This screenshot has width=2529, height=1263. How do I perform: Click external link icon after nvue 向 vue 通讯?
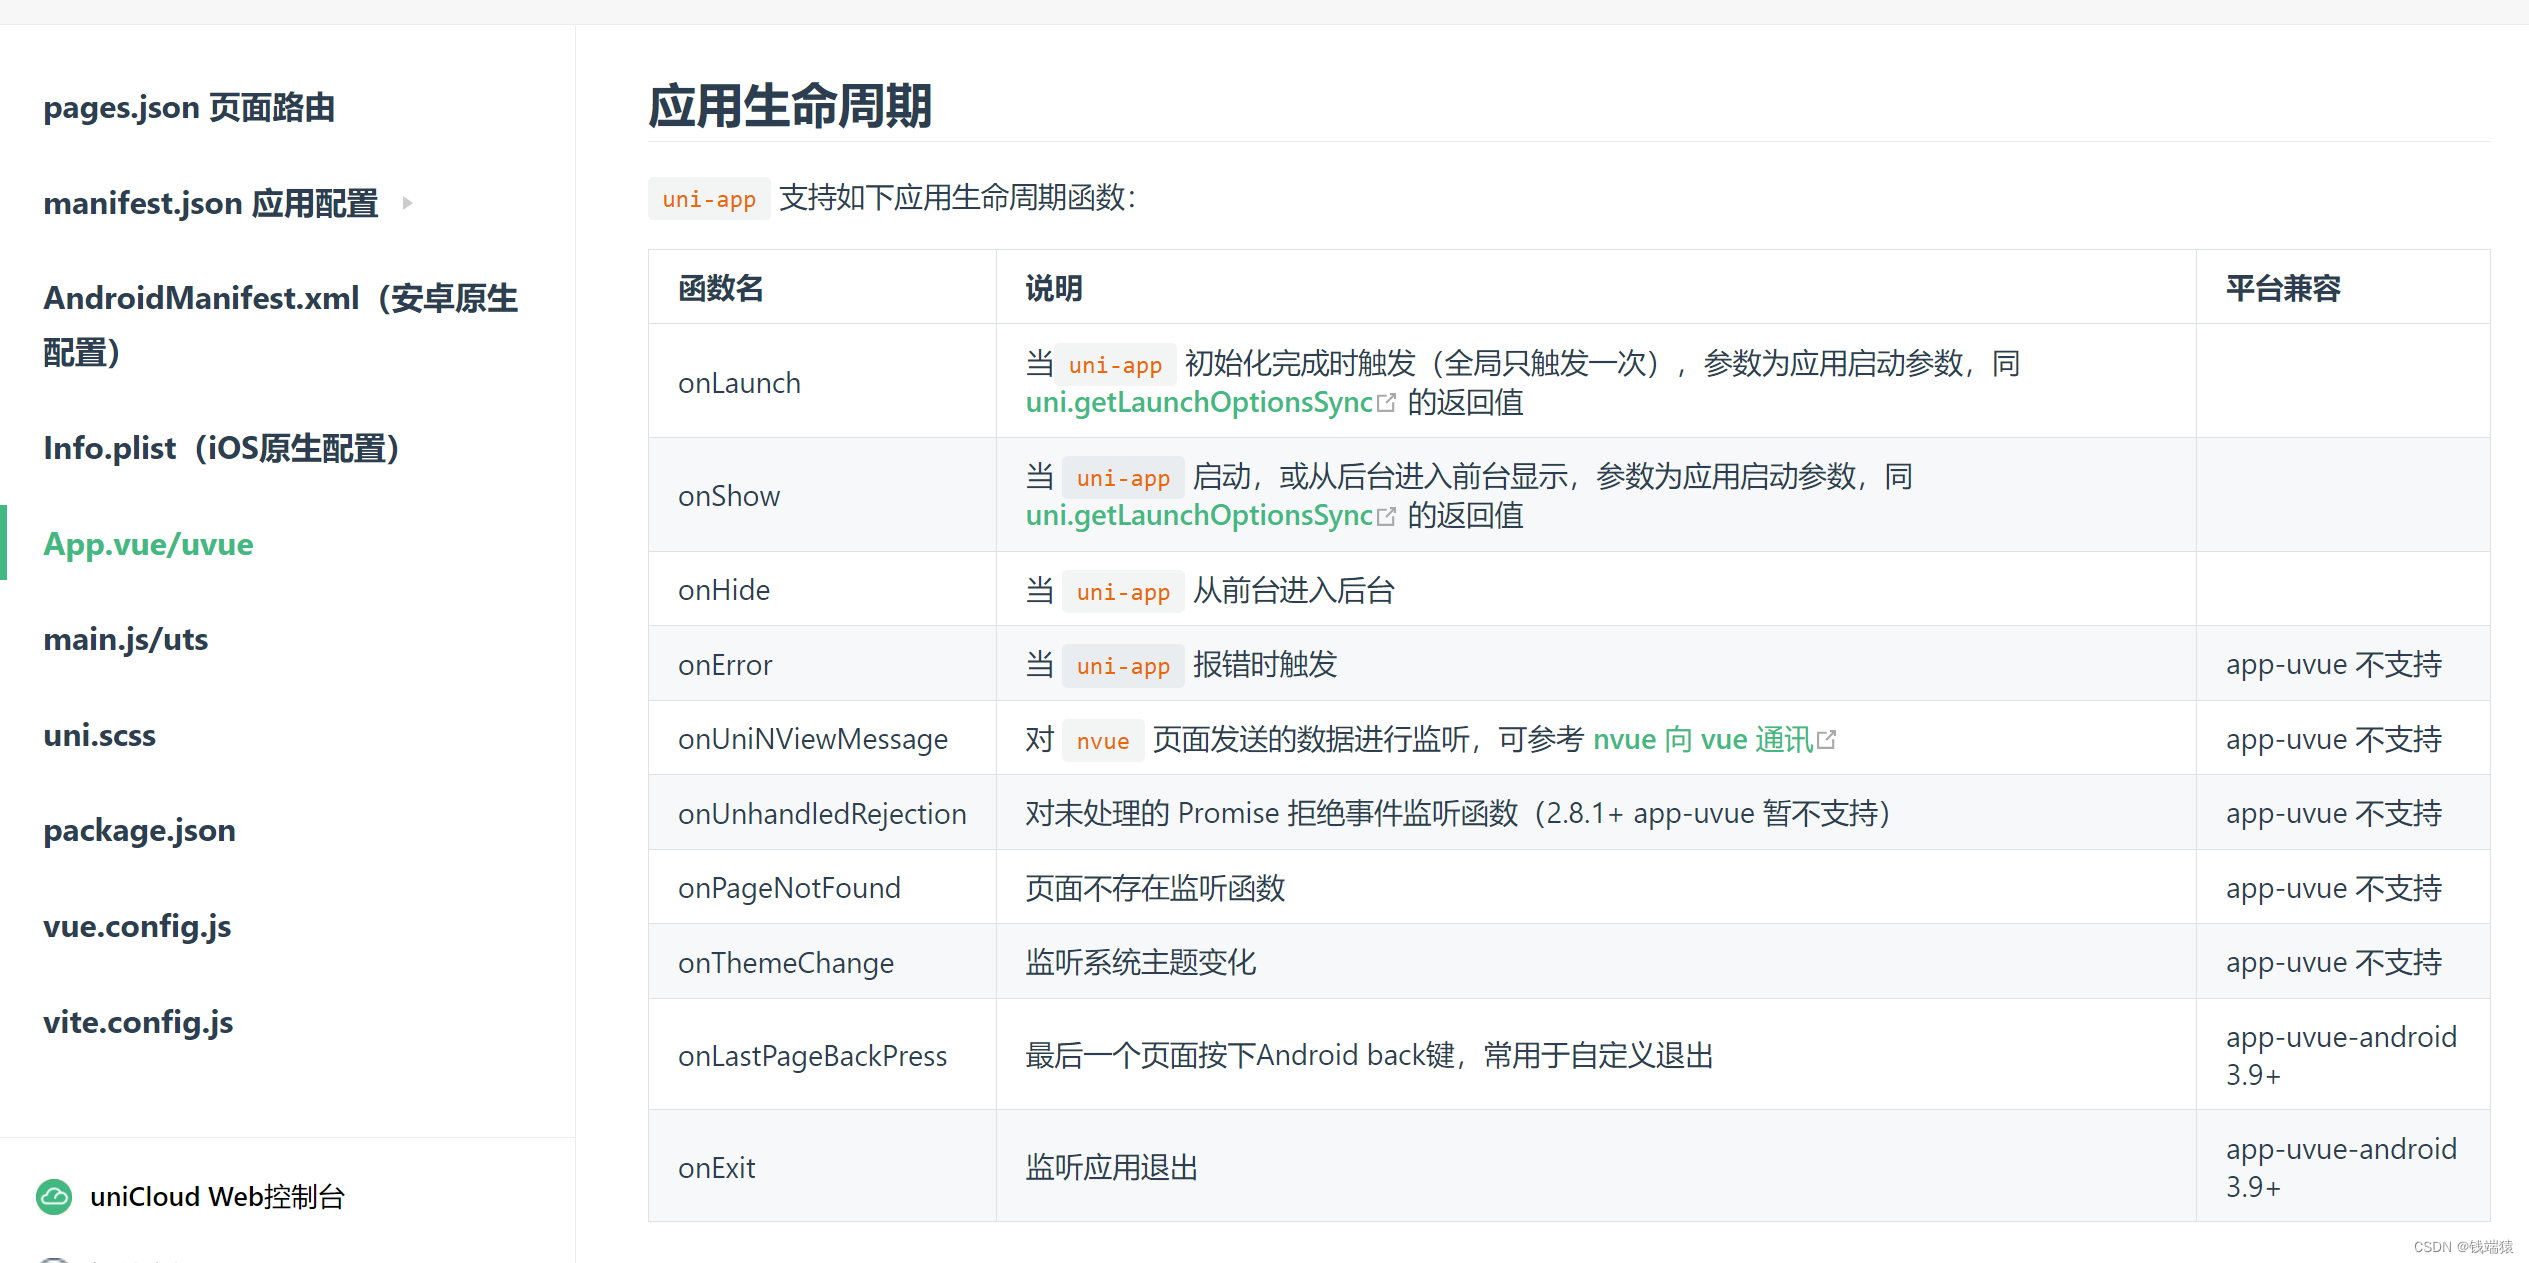pyautogui.click(x=1827, y=740)
